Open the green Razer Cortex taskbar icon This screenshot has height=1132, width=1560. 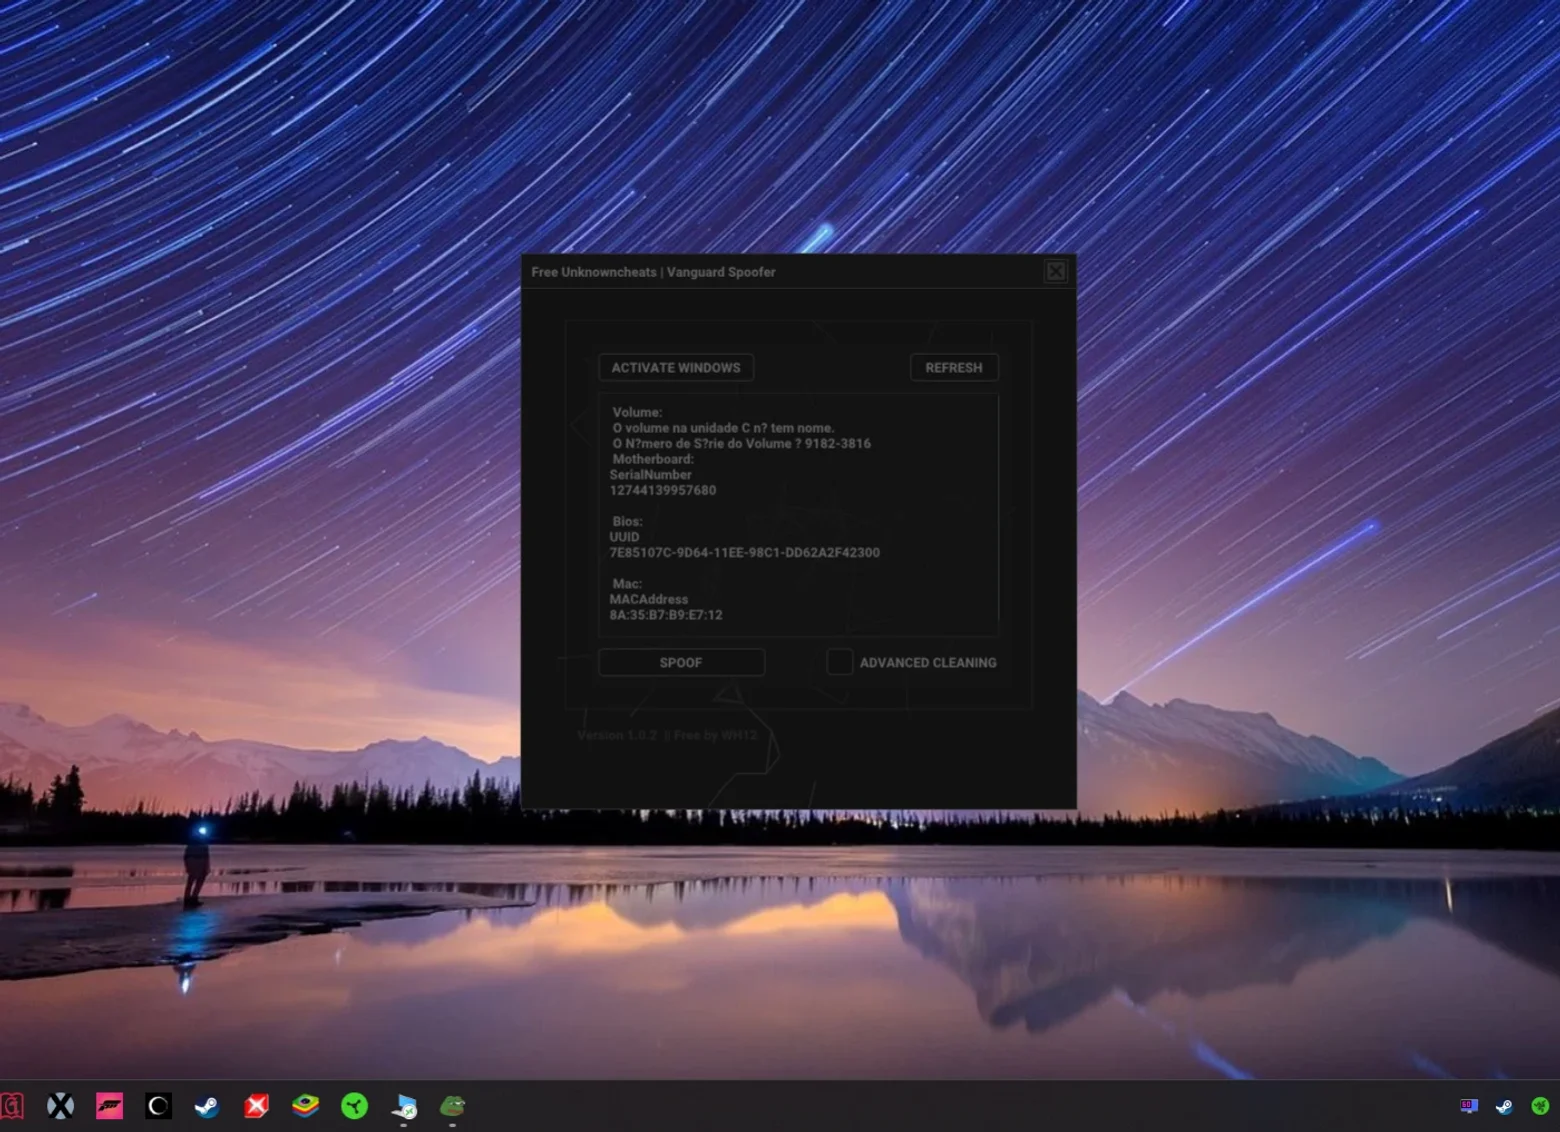355,1106
